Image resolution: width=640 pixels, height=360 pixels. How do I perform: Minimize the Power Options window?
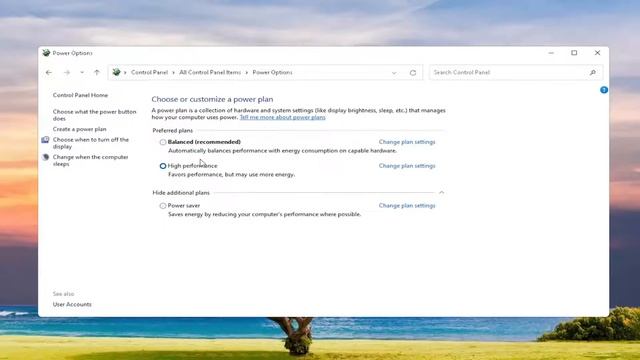(x=551, y=53)
